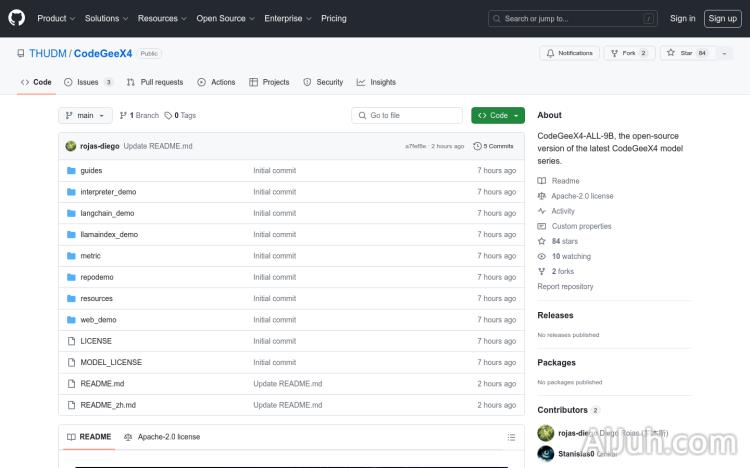
Task: Click the GitHub logo icon
Action: tap(16, 18)
